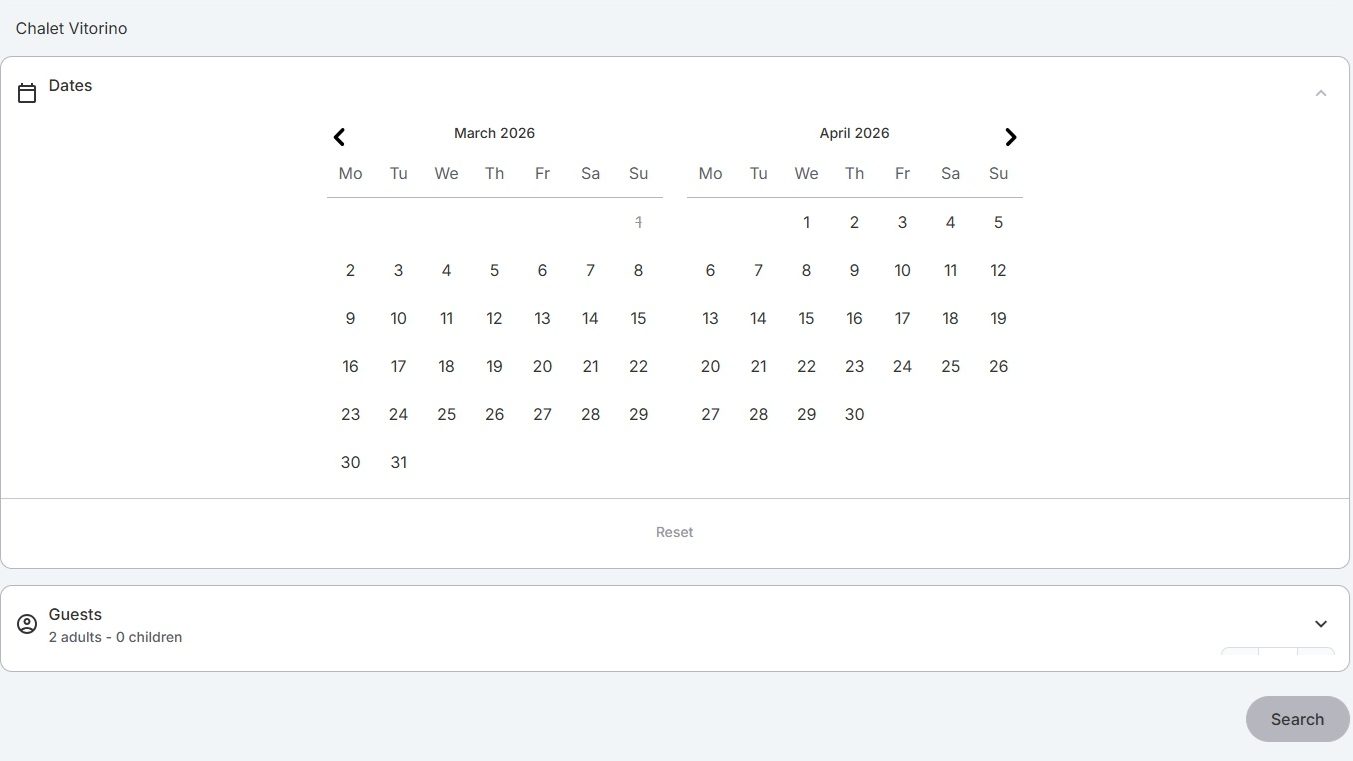Expand the Guests section chevron
Viewport: 1353px width, 761px height.
(x=1320, y=624)
